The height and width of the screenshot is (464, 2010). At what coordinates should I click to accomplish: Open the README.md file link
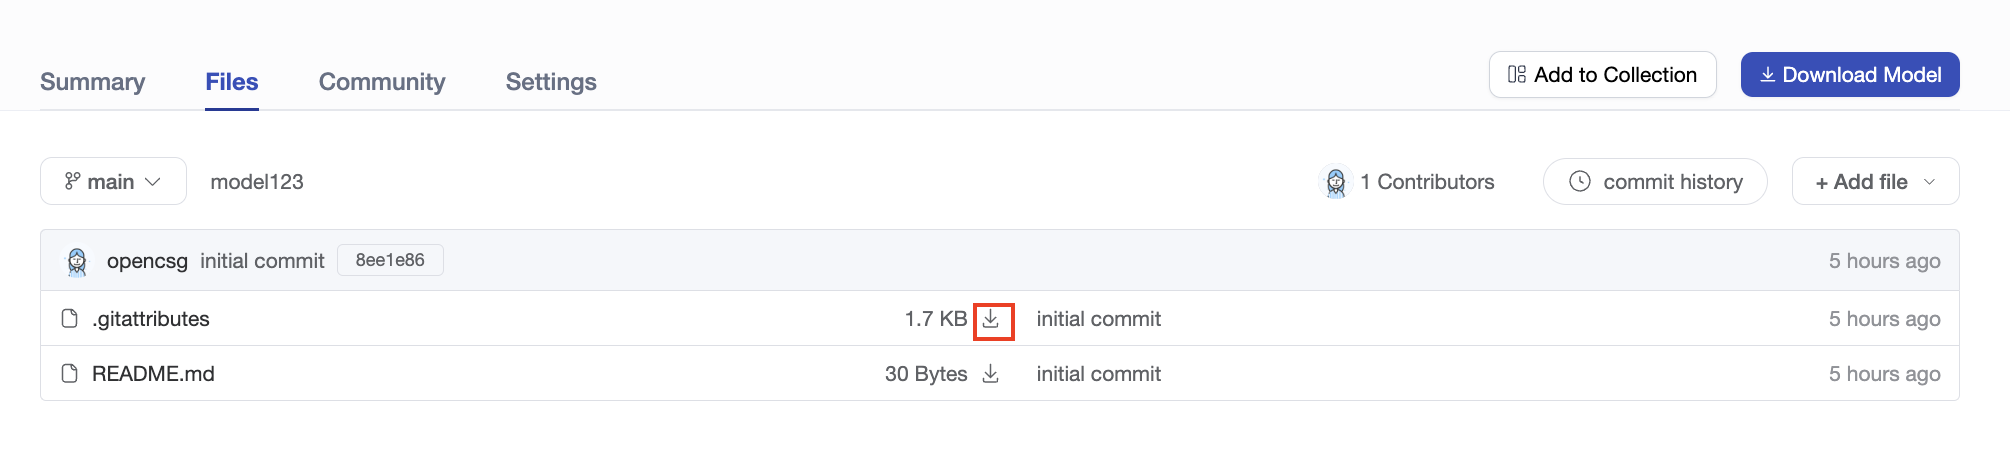pyautogui.click(x=153, y=374)
